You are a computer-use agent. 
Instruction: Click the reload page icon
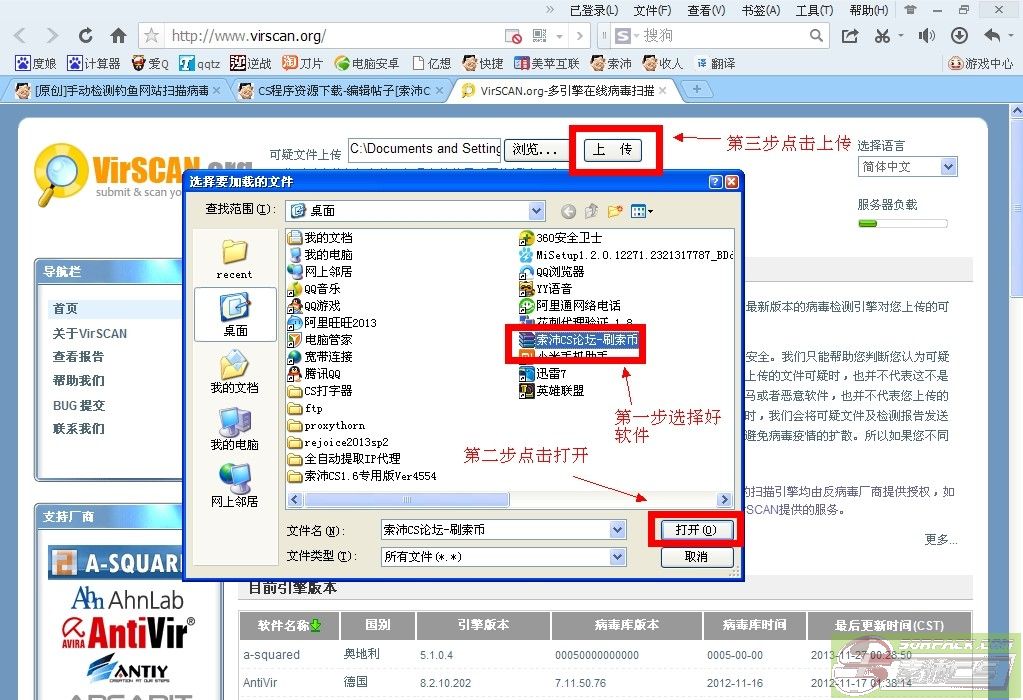86,36
